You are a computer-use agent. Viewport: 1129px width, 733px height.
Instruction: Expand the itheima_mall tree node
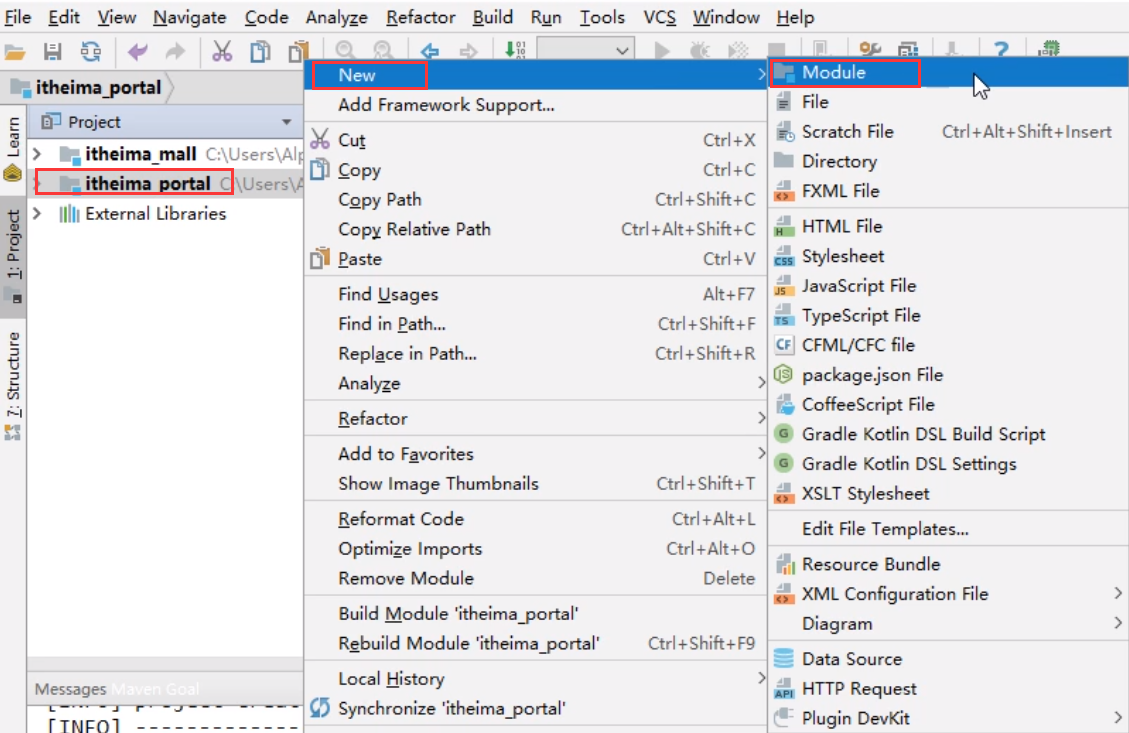[38, 153]
